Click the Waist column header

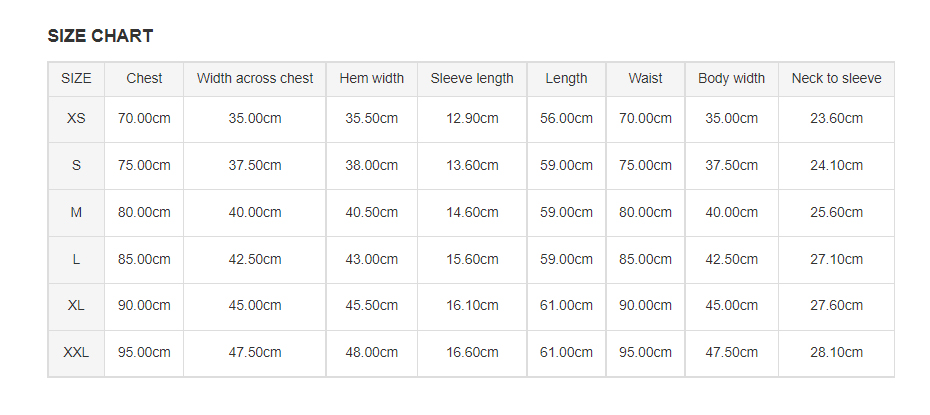pos(645,78)
